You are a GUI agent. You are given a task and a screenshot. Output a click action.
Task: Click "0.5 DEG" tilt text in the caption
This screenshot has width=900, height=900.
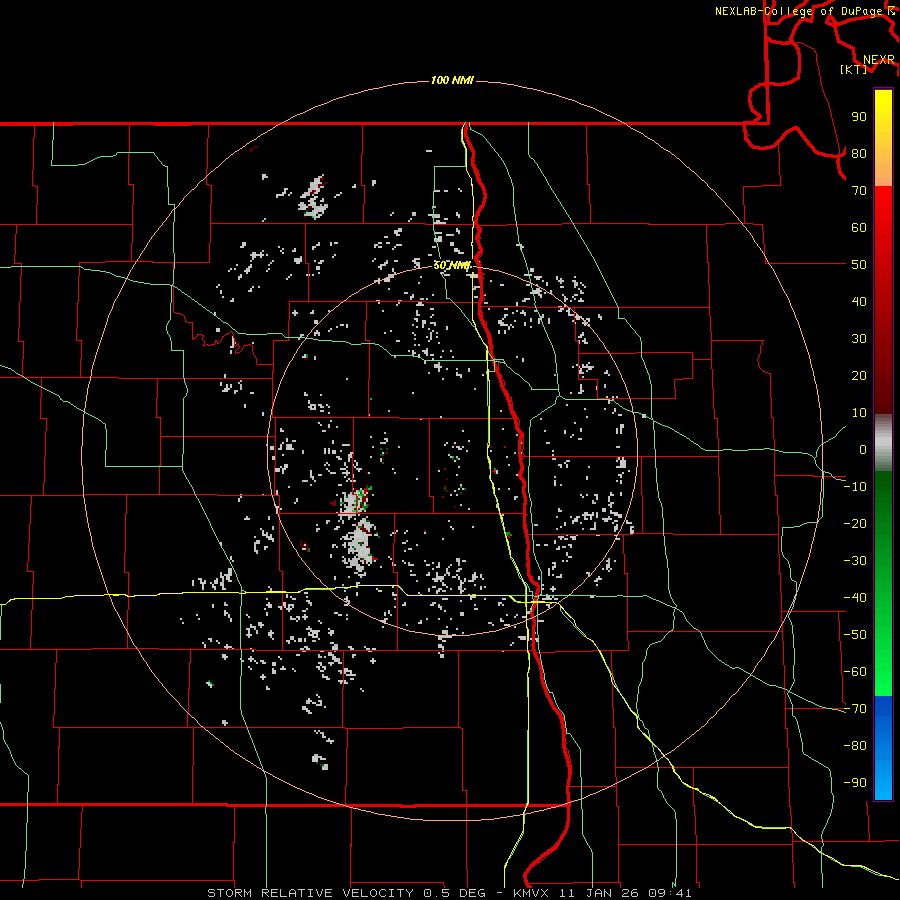[x=455, y=893]
